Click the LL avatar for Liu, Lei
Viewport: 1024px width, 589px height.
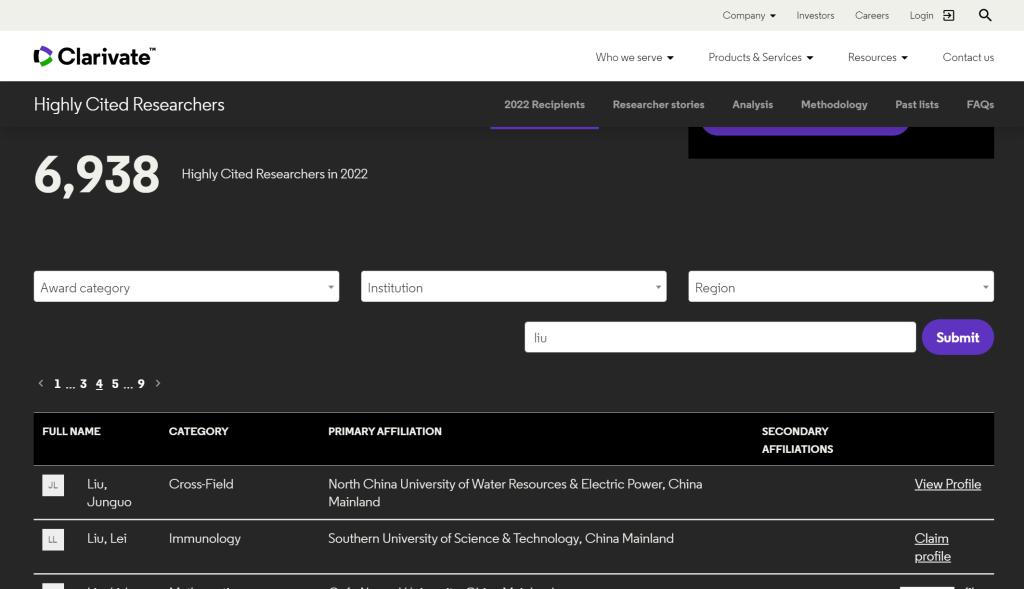(x=53, y=539)
